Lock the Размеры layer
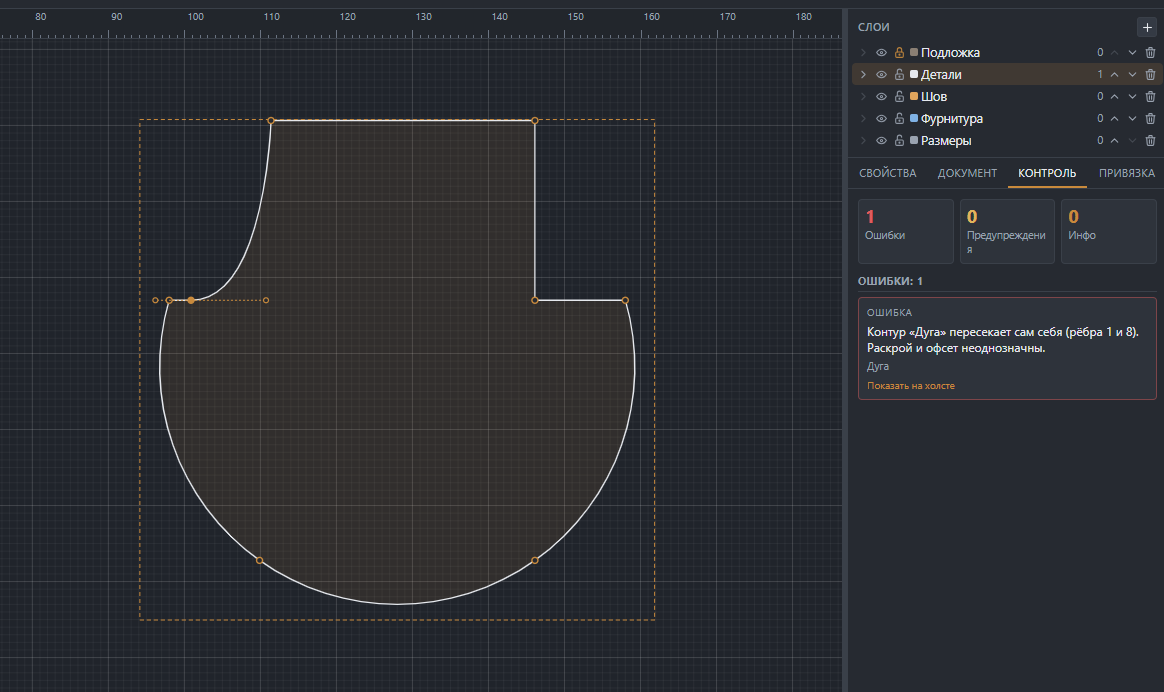 [x=899, y=140]
